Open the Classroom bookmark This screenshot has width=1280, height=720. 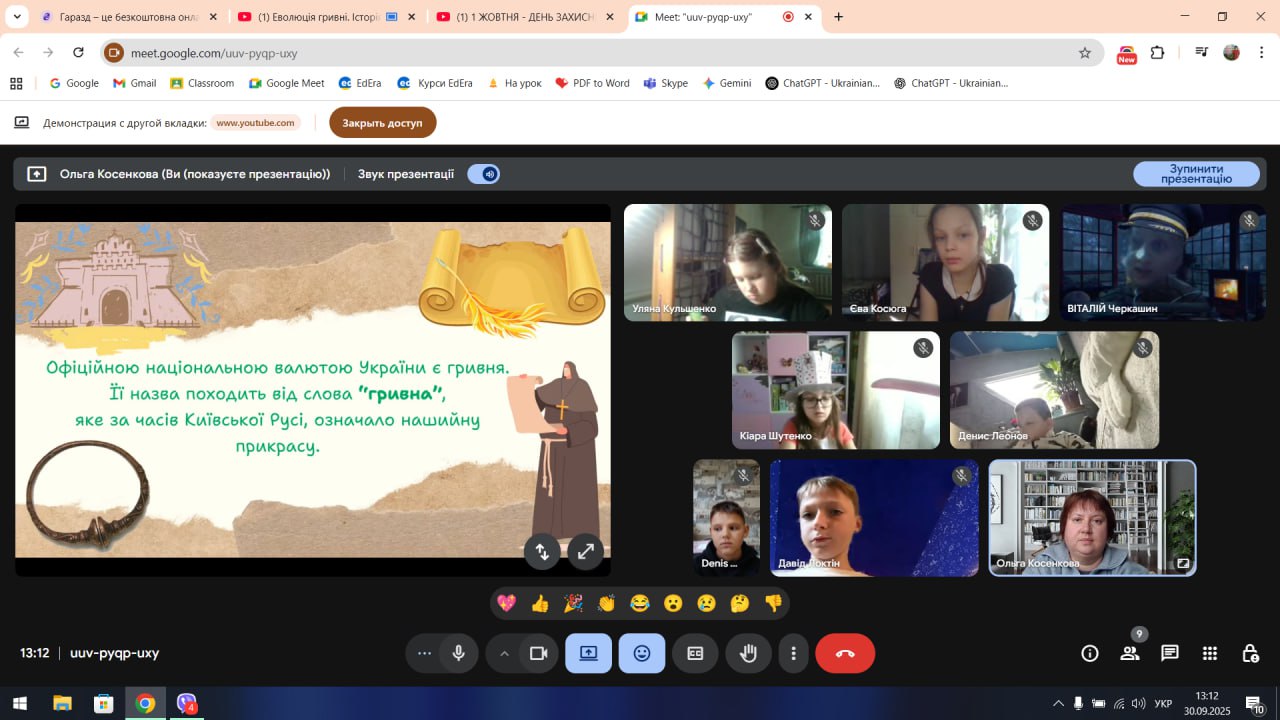(202, 83)
